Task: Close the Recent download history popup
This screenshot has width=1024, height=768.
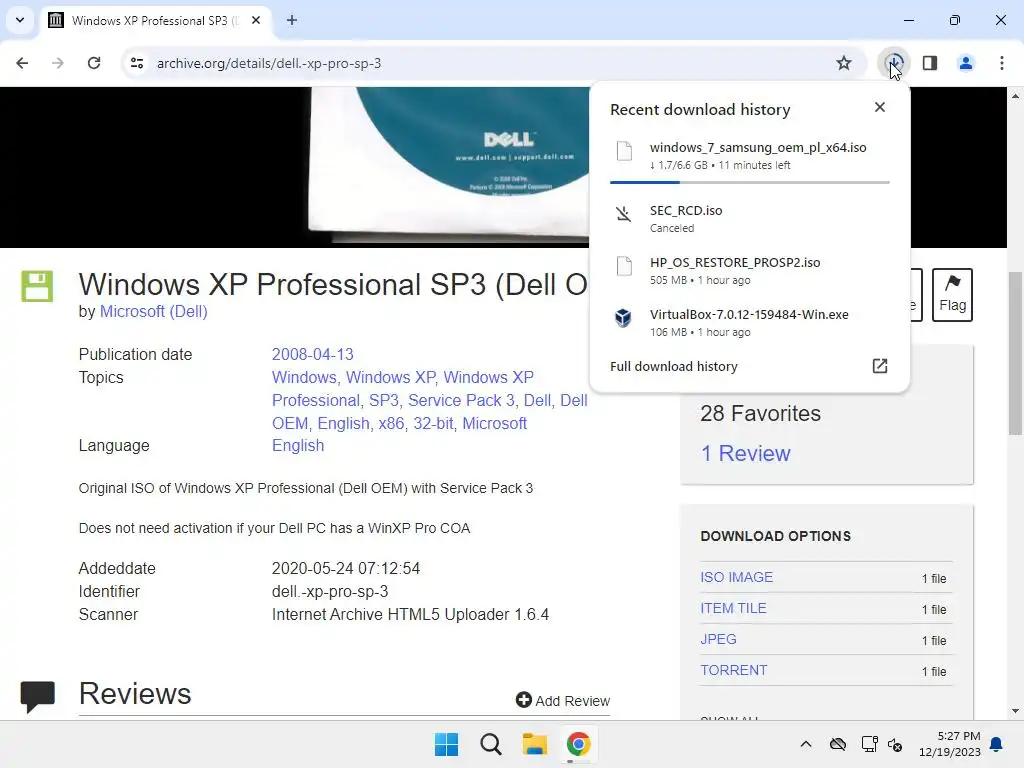Action: [x=880, y=107]
